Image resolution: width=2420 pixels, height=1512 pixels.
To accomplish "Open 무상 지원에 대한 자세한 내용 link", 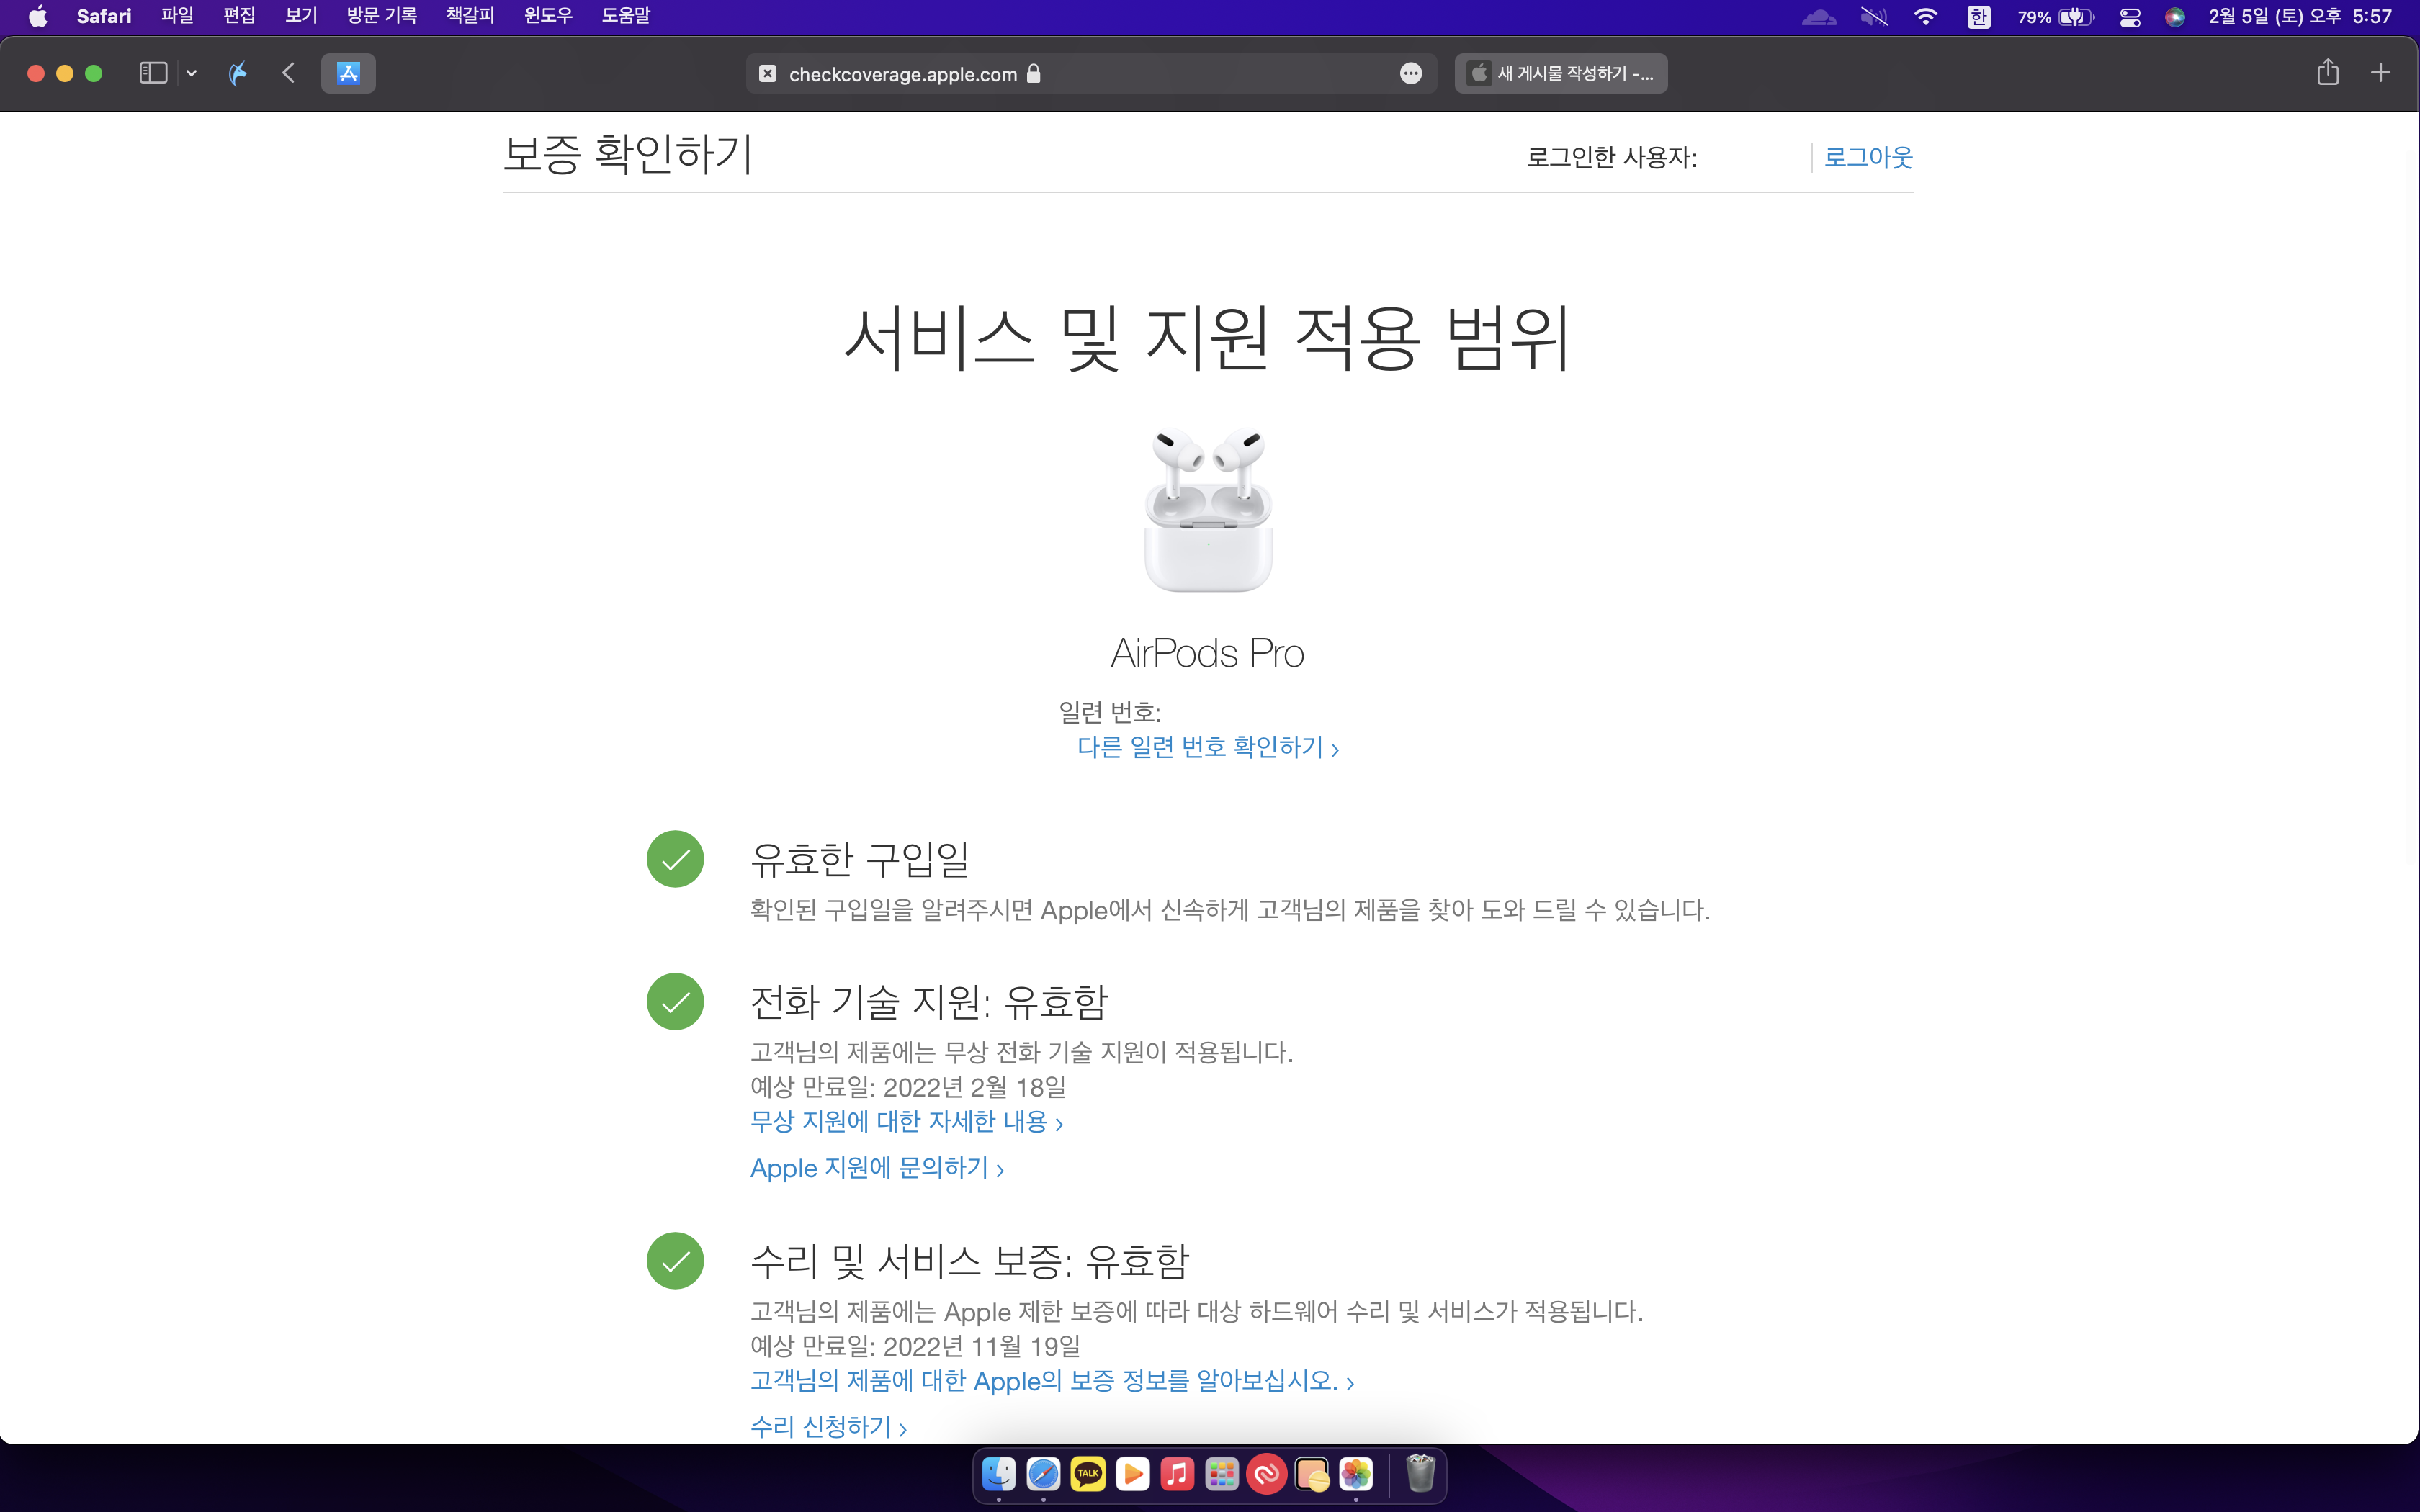I will click(906, 1121).
